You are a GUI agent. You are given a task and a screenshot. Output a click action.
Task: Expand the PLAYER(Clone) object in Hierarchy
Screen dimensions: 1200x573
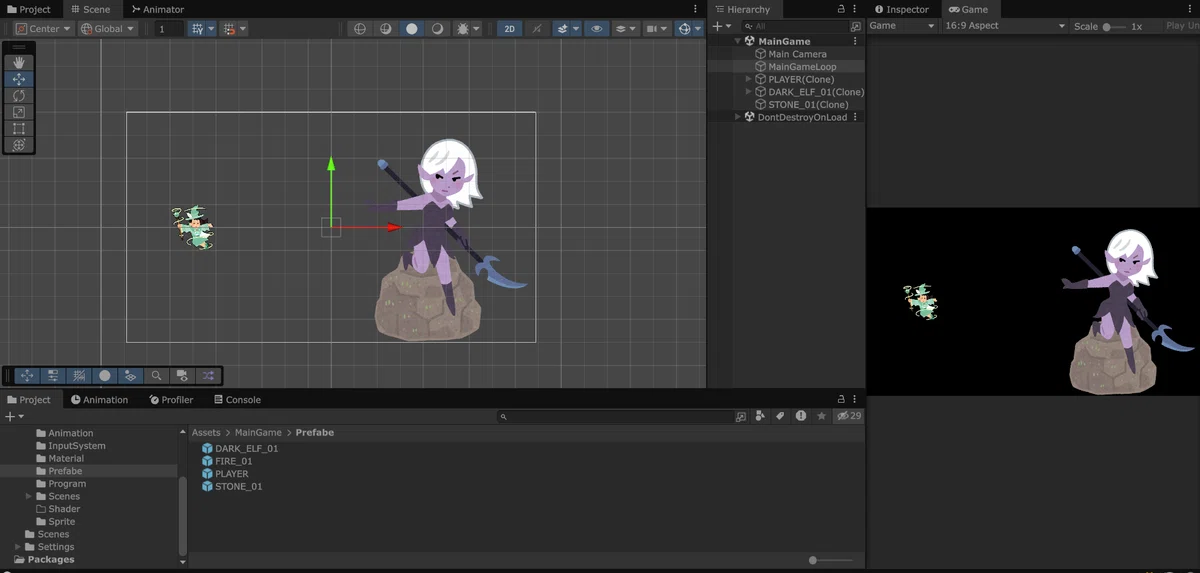point(749,79)
